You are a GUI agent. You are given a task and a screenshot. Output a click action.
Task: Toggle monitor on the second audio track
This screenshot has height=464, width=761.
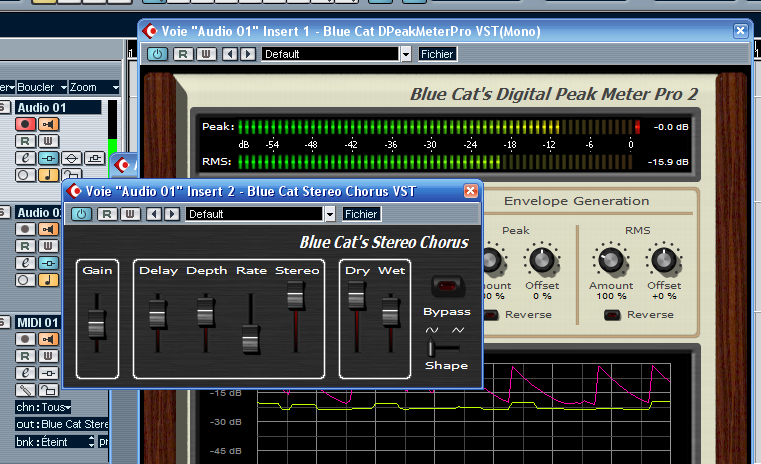tap(49, 229)
